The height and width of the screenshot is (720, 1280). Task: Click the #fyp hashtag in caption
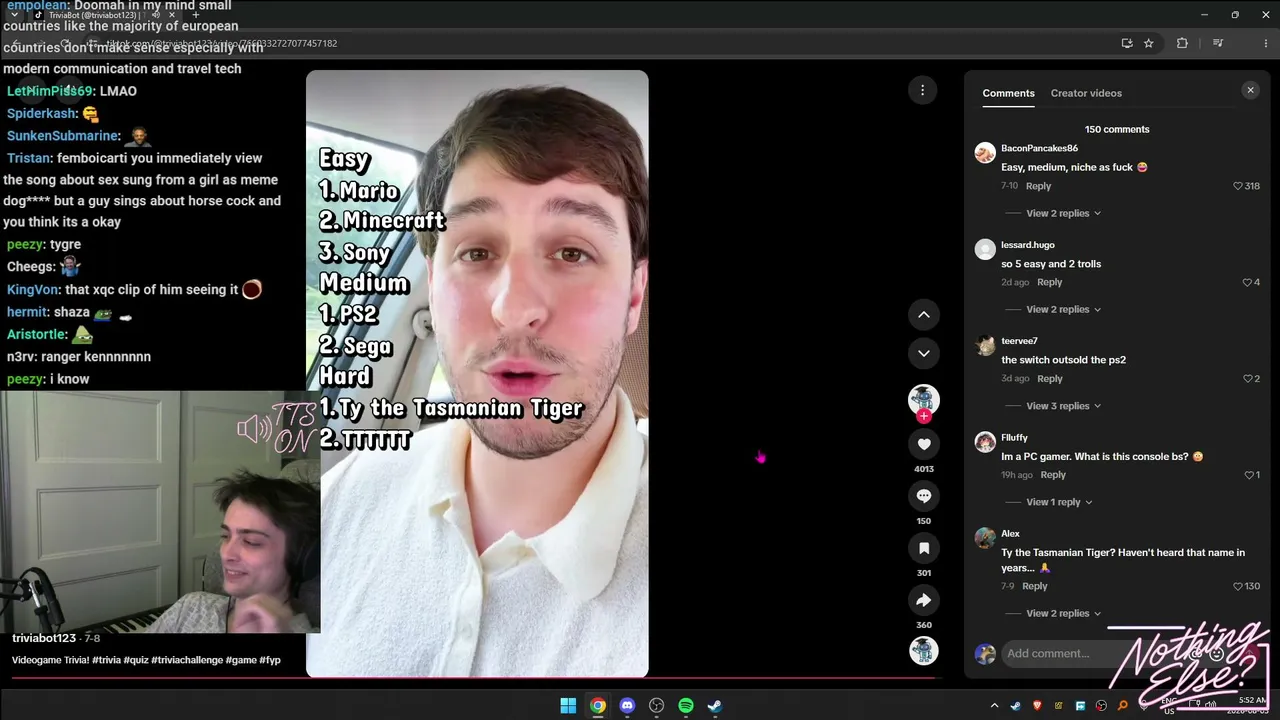(270, 660)
